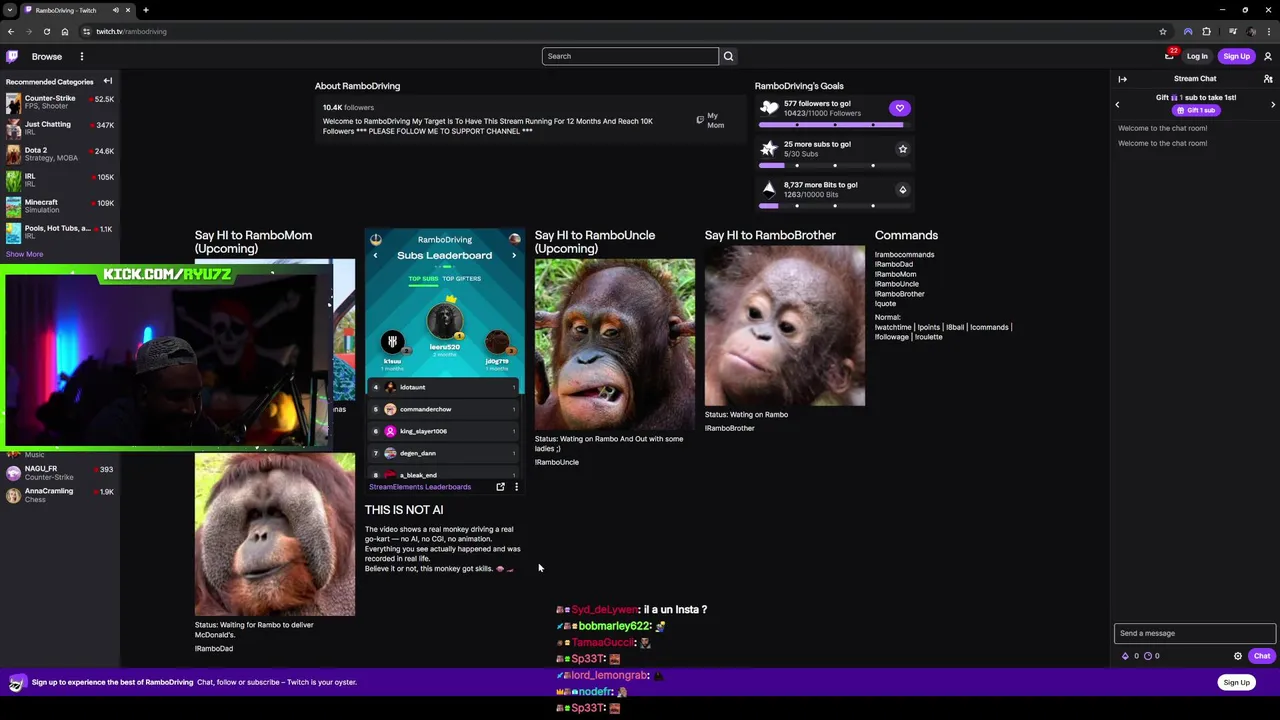The height and width of the screenshot is (720, 1280).
Task: Click the channel points icon below chat input
Action: [x=1148, y=656]
